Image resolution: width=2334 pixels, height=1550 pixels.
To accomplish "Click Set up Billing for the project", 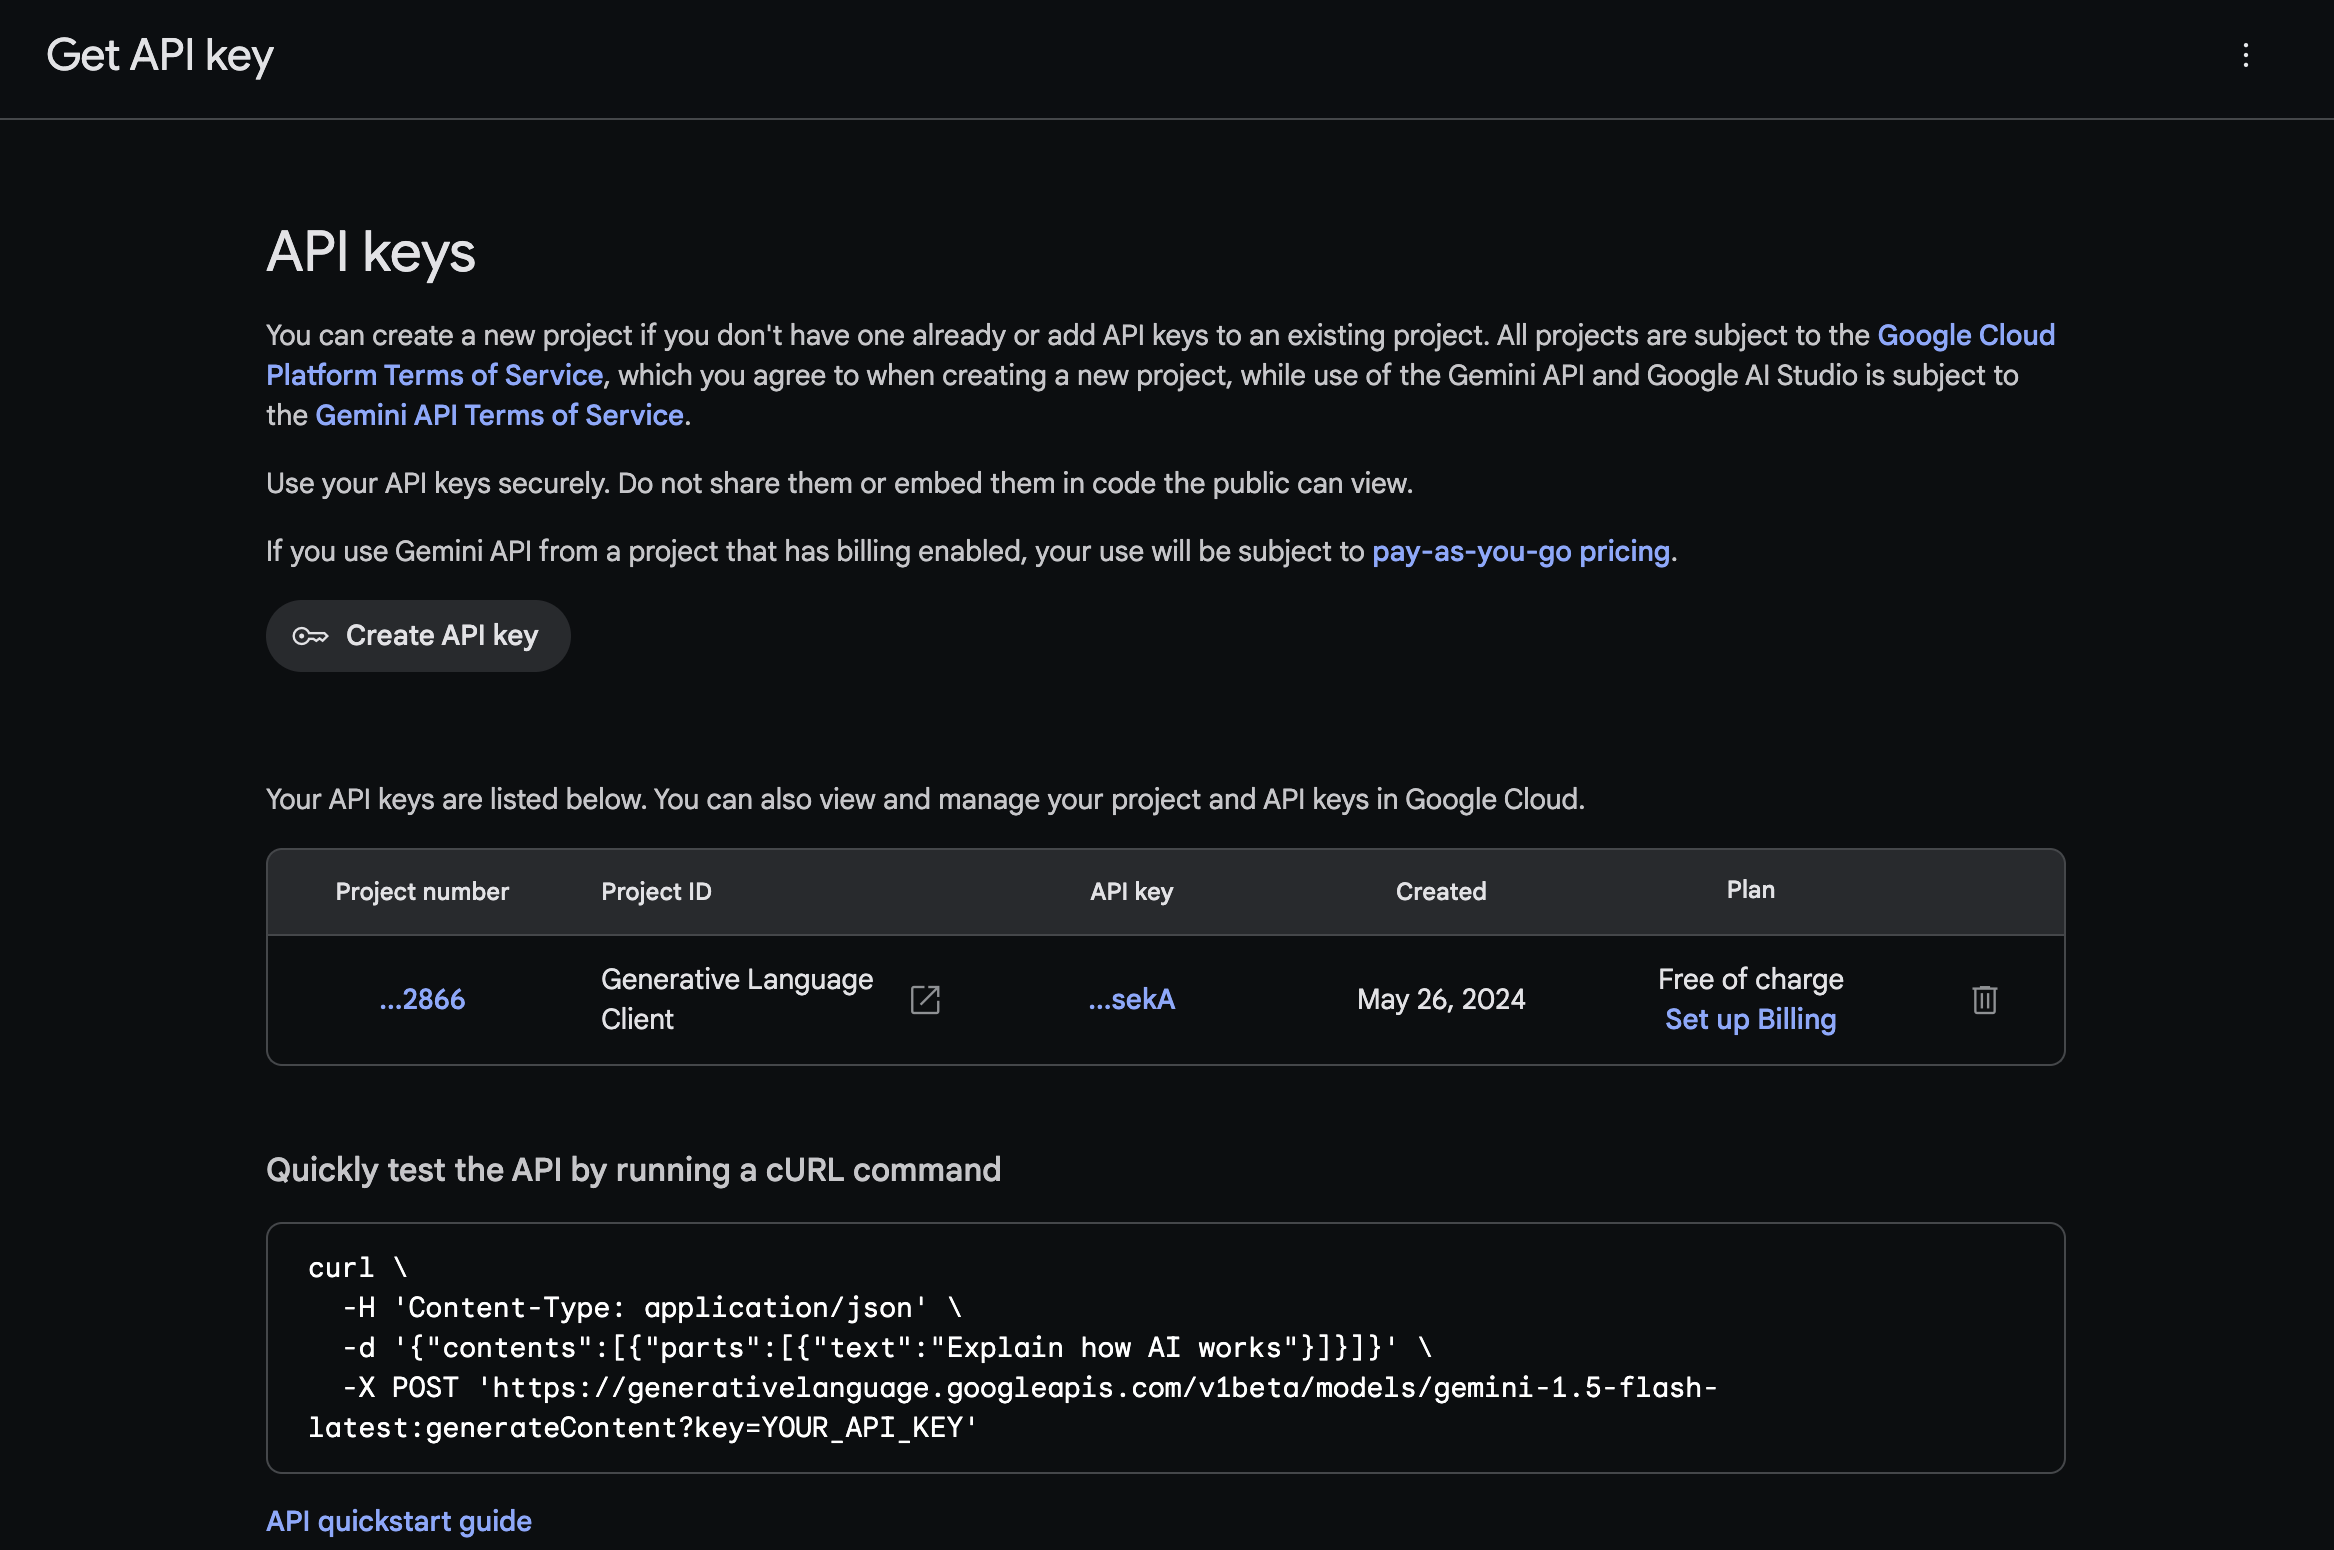I will click(x=1749, y=1019).
